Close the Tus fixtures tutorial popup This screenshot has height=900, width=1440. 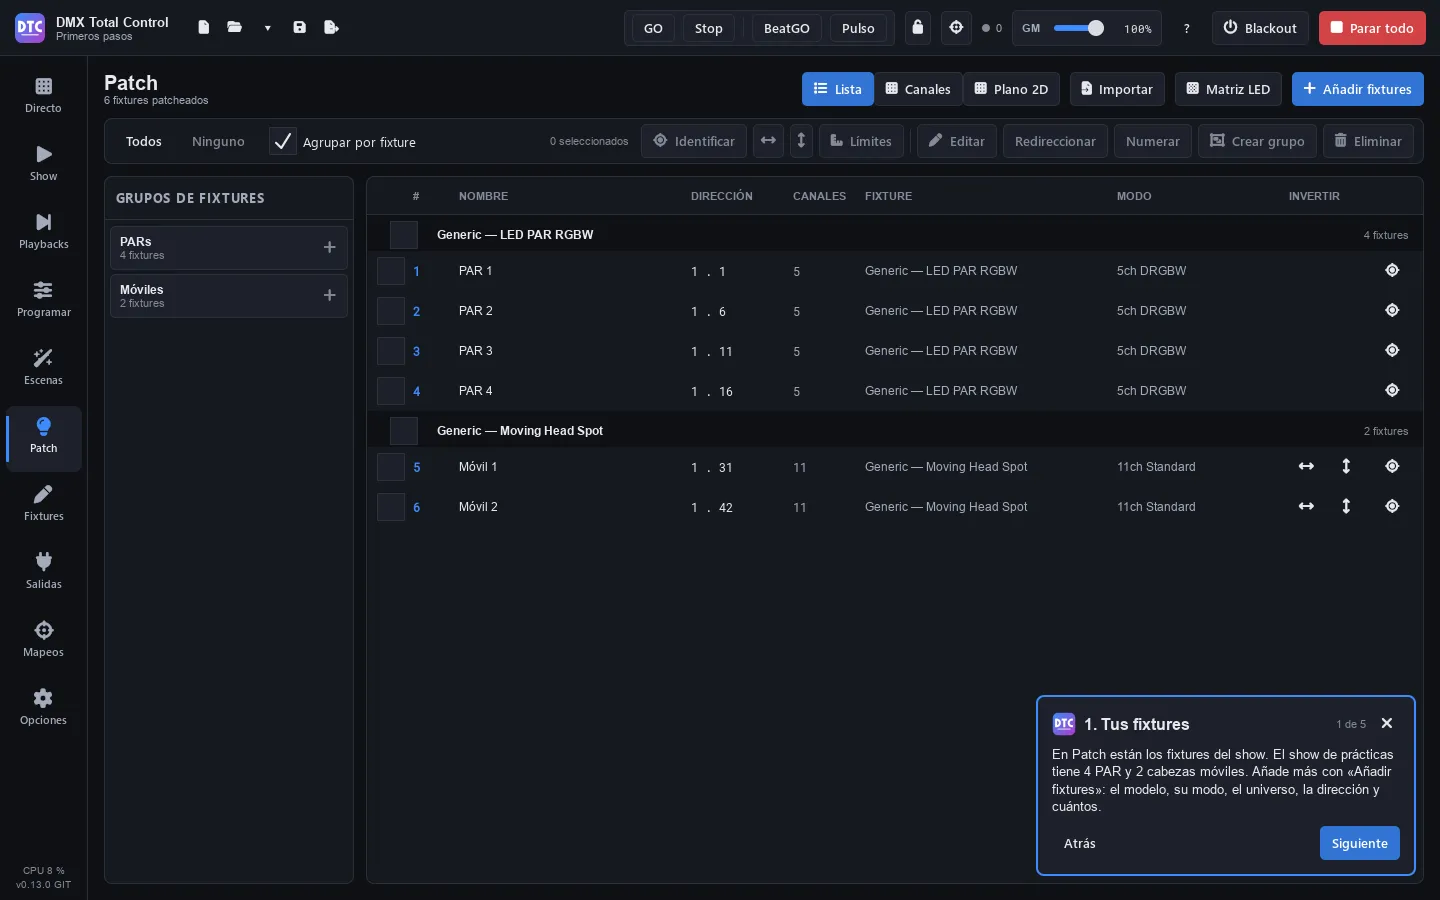(x=1386, y=723)
